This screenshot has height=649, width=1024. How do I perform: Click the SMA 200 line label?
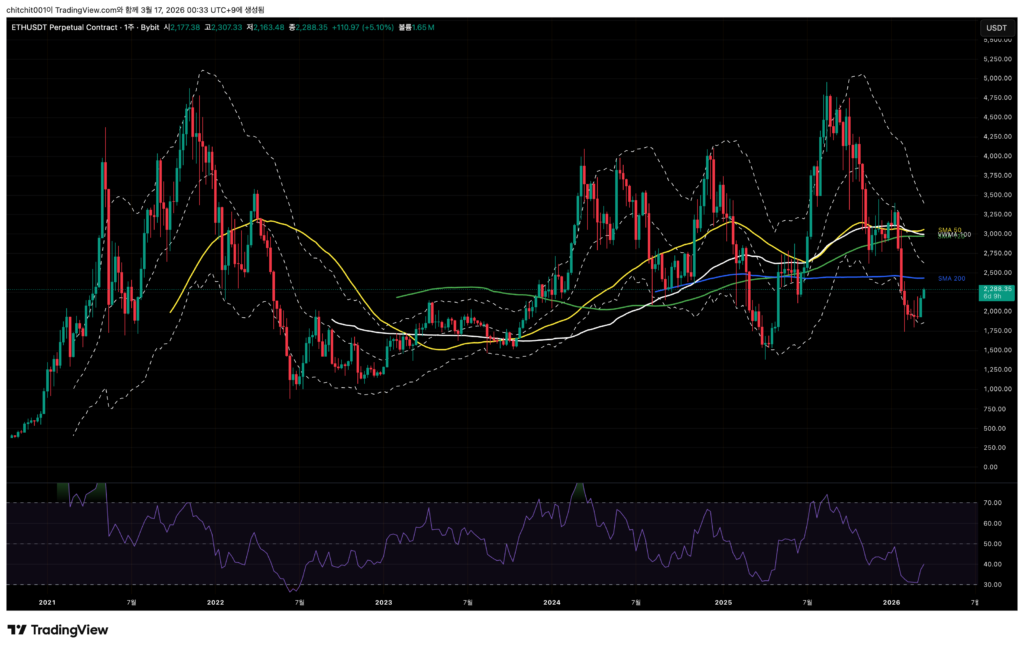click(949, 278)
